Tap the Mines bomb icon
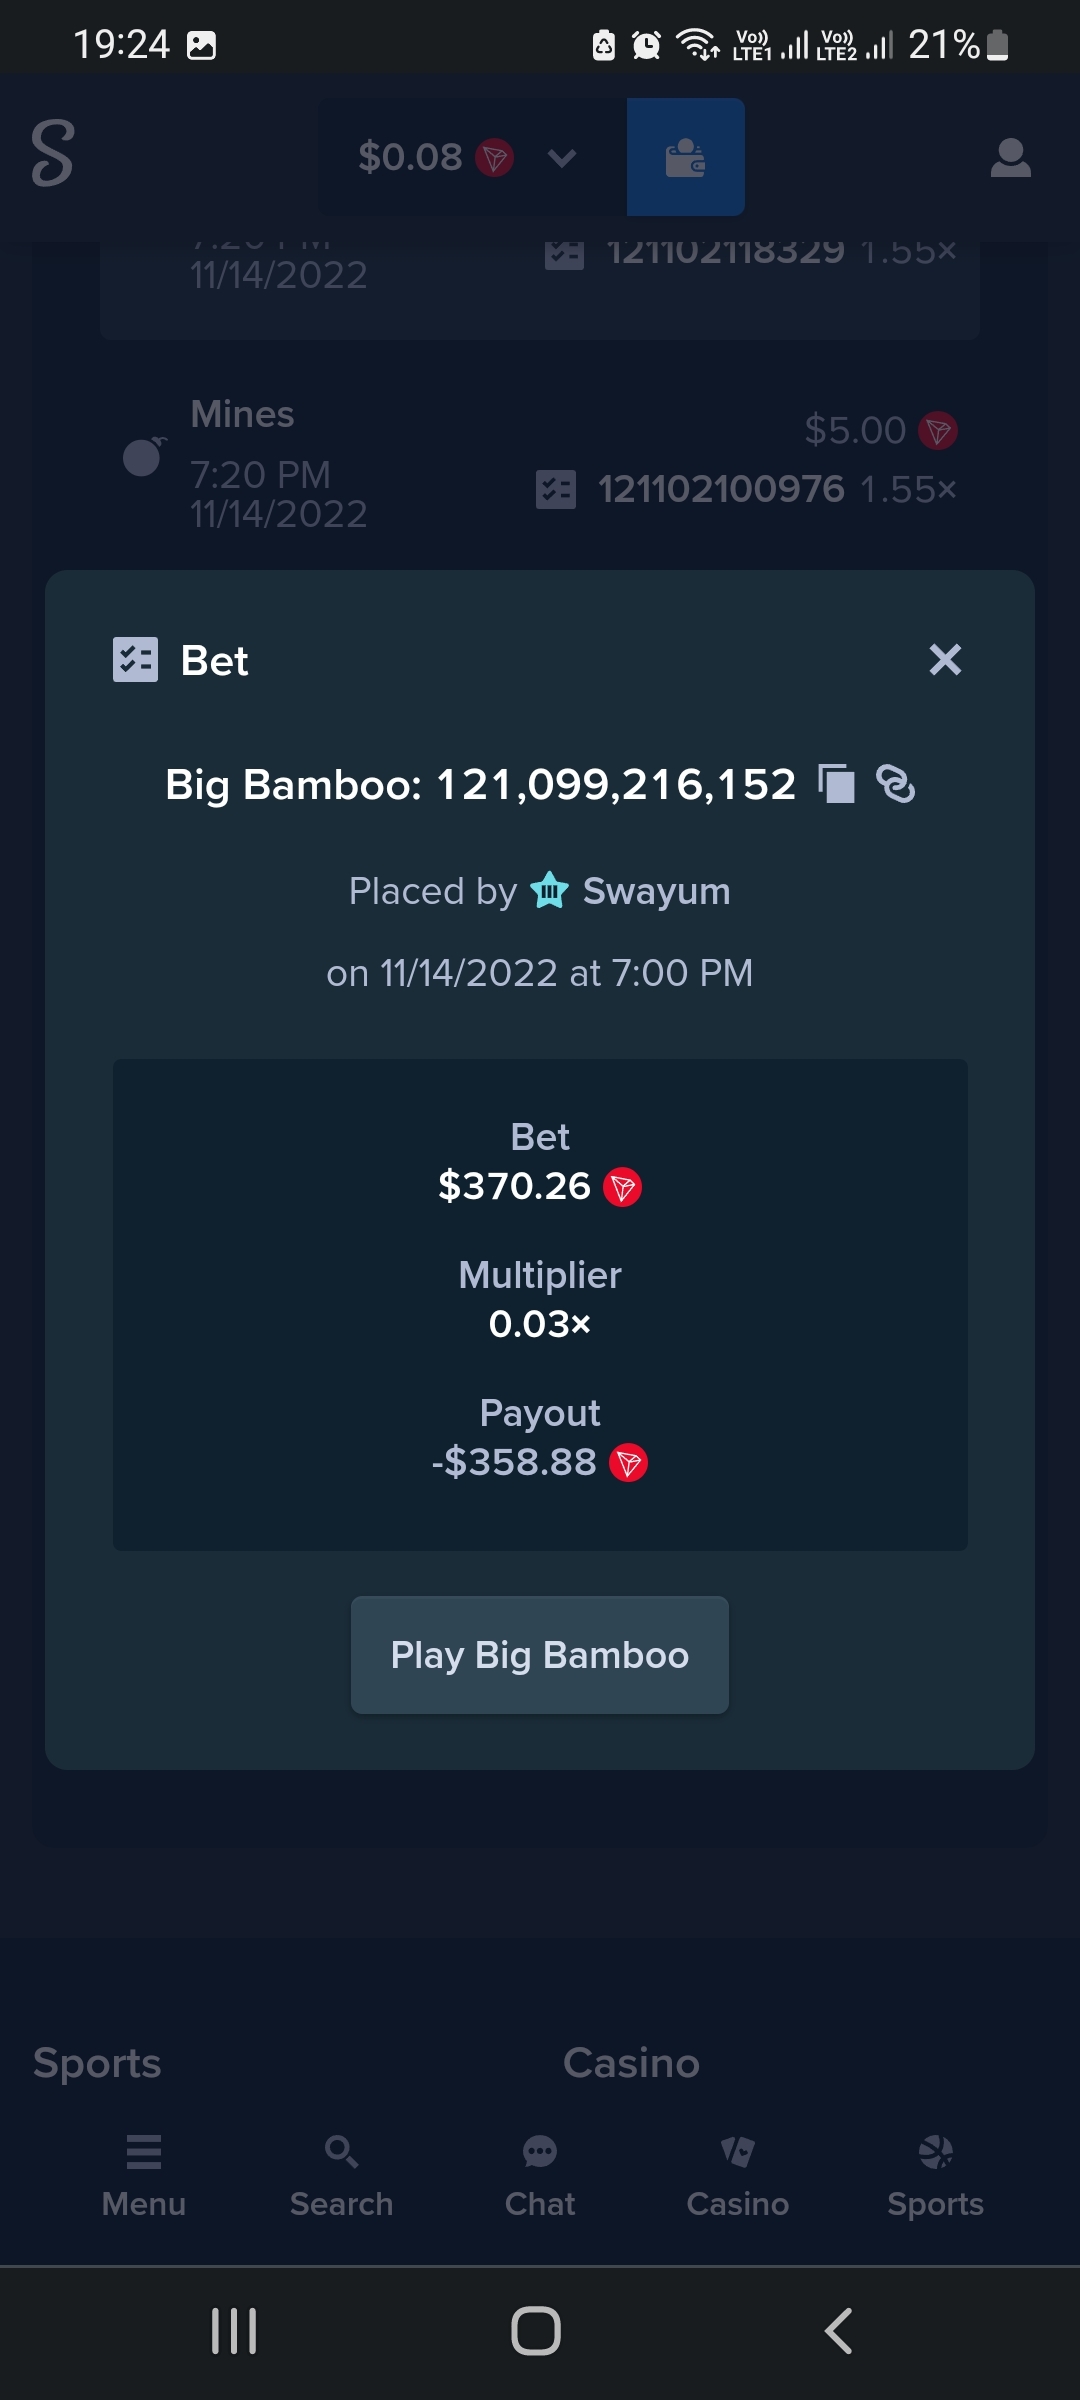1080x2400 pixels. click(143, 456)
